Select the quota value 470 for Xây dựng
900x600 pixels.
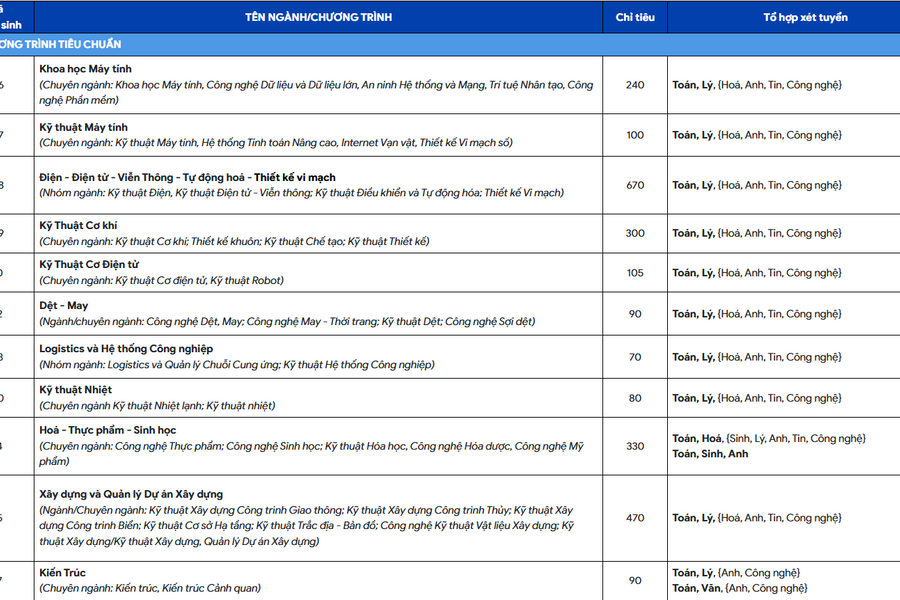(635, 518)
